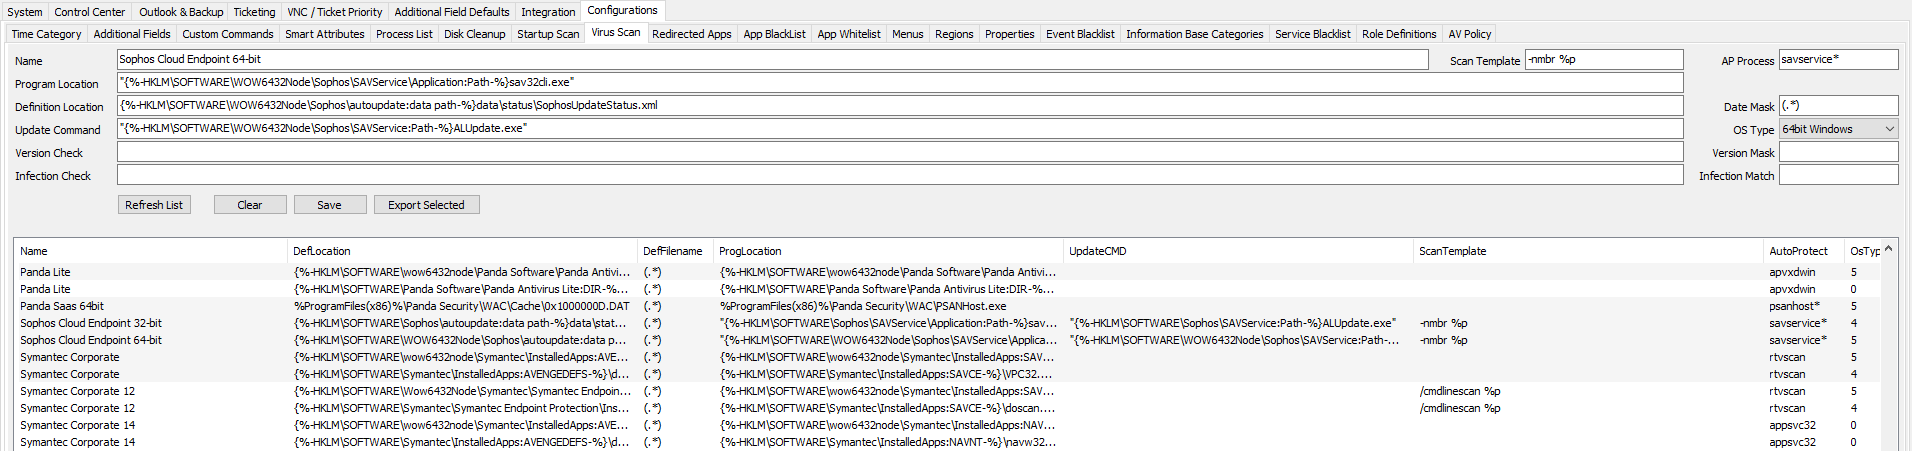
Task: Open Redirected Apps sub-tab
Action: pos(692,34)
